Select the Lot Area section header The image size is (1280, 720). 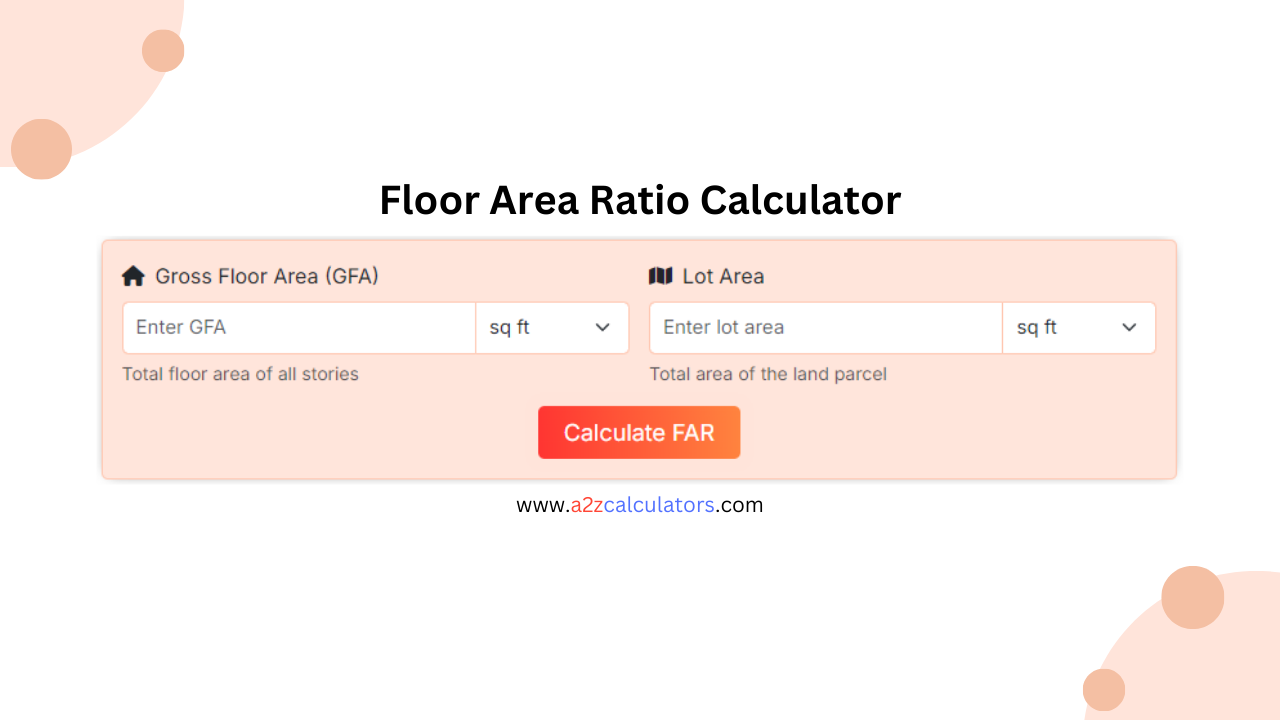(722, 276)
